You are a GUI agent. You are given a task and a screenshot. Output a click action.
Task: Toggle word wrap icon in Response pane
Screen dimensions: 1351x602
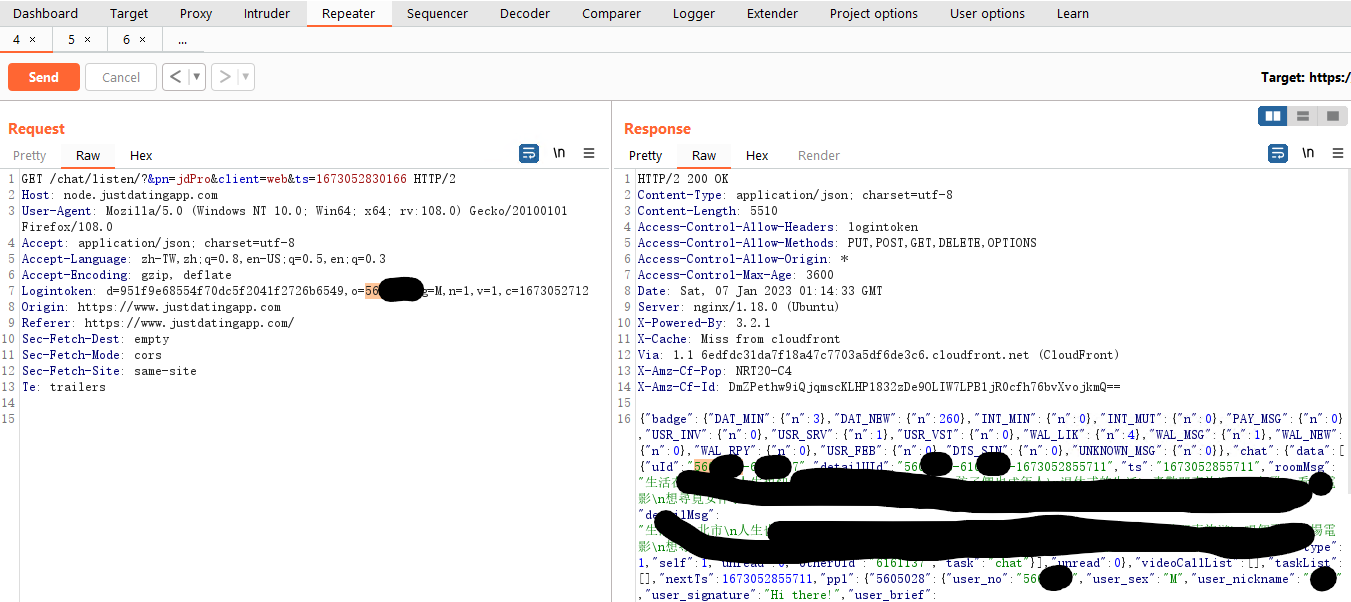pyautogui.click(x=1278, y=153)
